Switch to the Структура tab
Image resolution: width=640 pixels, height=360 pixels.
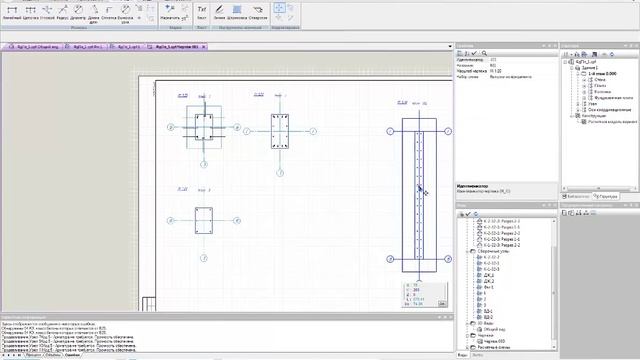(605, 196)
